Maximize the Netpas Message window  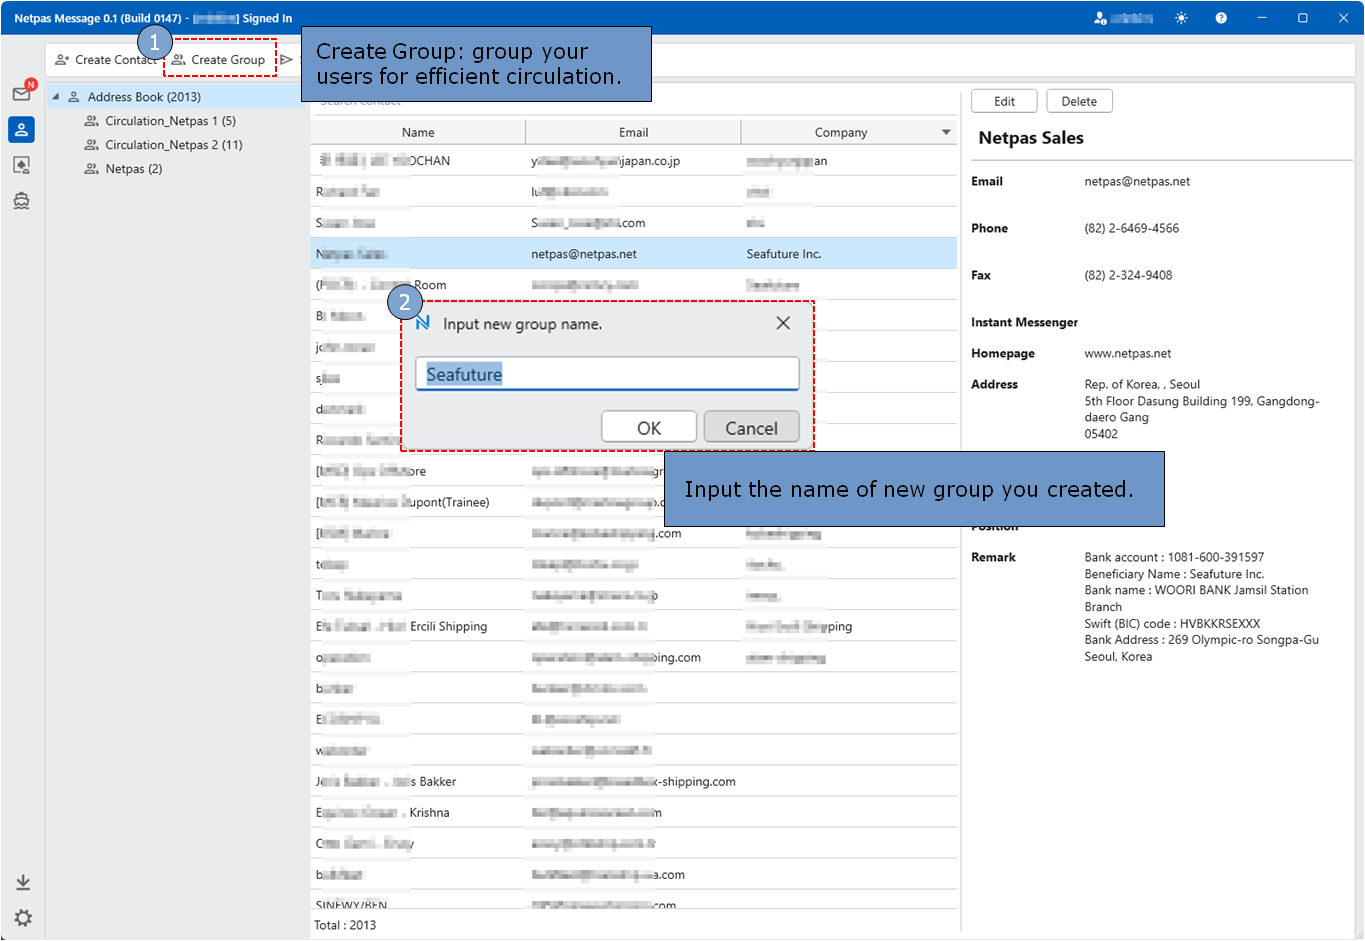point(1303,18)
